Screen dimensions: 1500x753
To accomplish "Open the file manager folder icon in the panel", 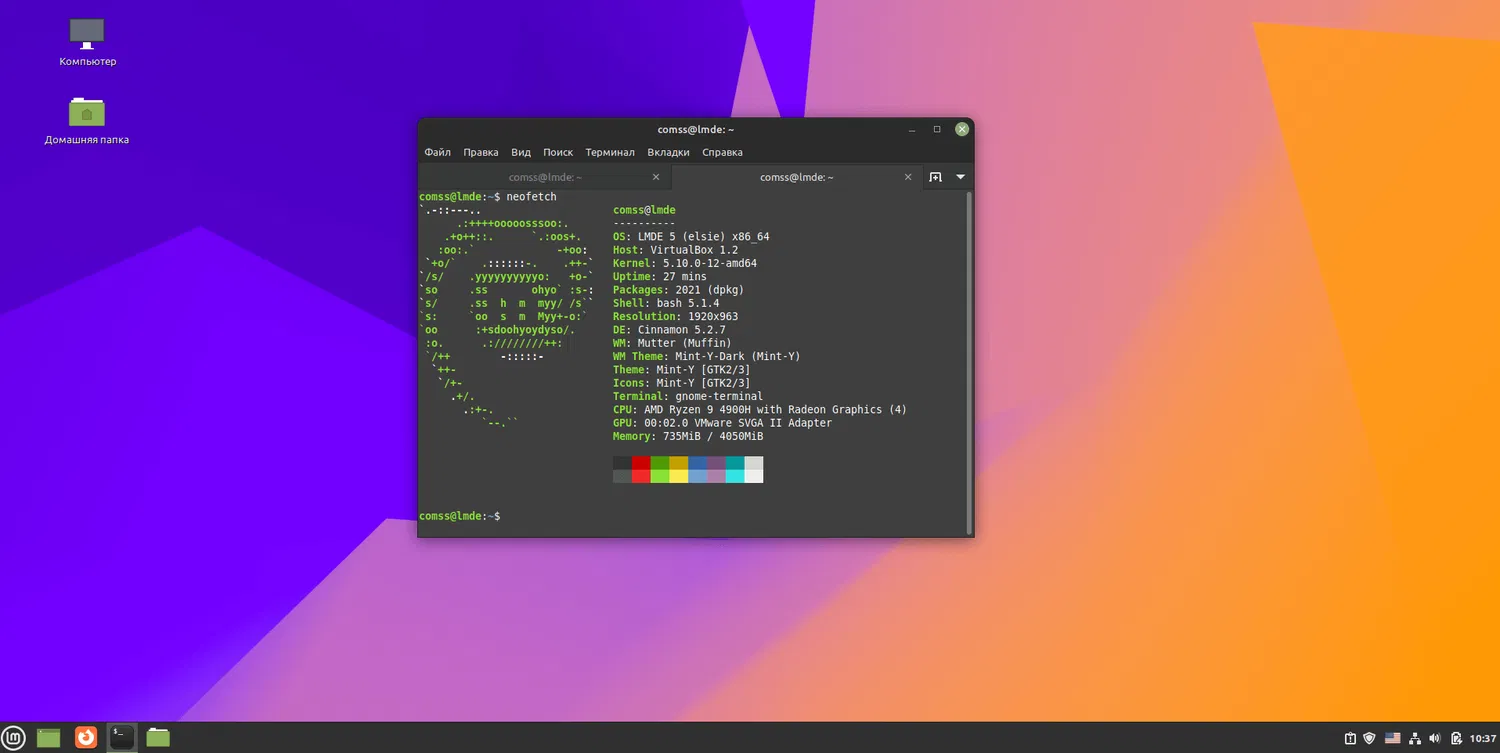I will coord(158,738).
